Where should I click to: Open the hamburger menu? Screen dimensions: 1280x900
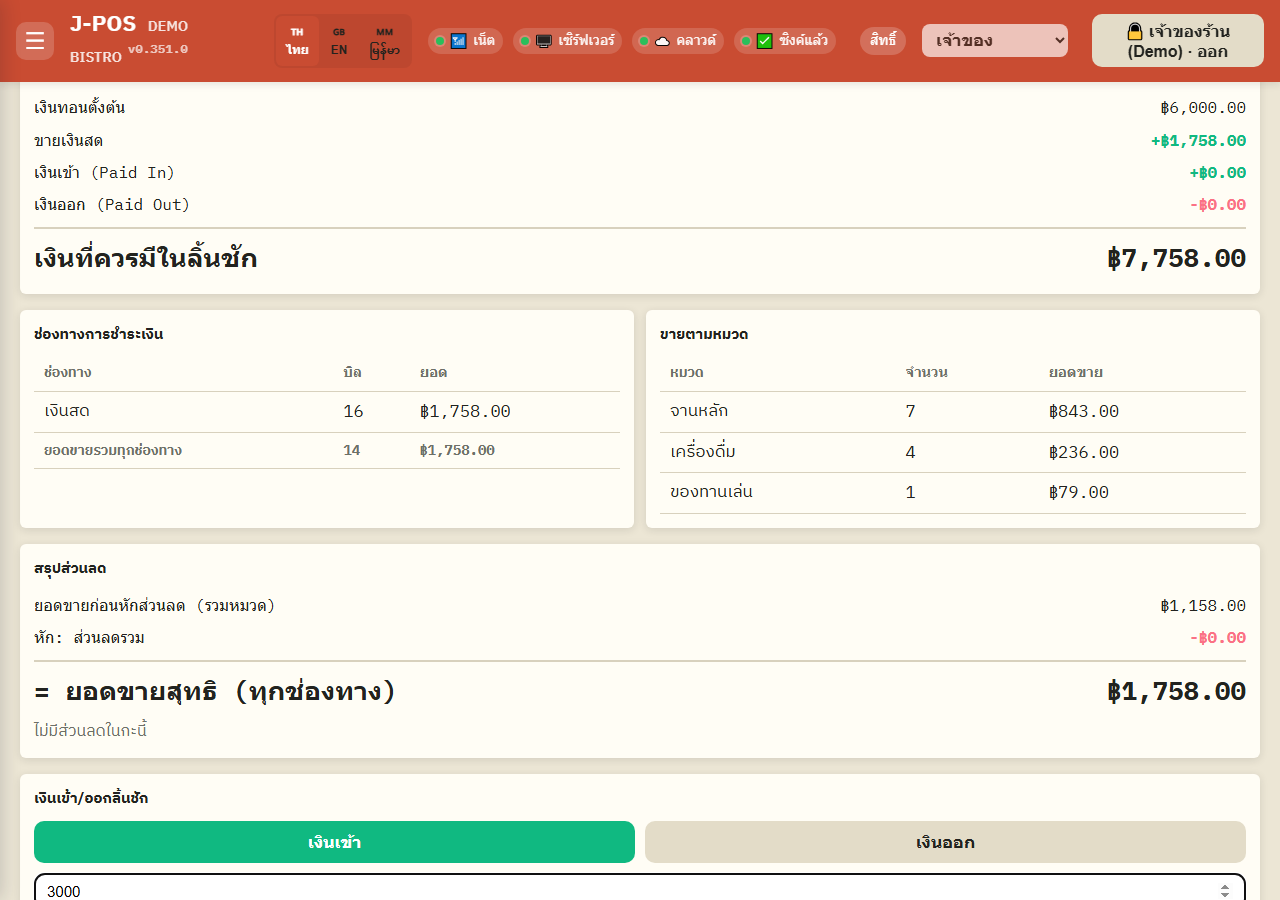click(x=35, y=41)
